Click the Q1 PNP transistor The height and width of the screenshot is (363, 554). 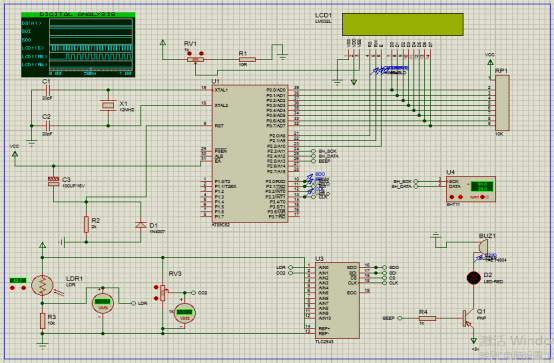468,318
